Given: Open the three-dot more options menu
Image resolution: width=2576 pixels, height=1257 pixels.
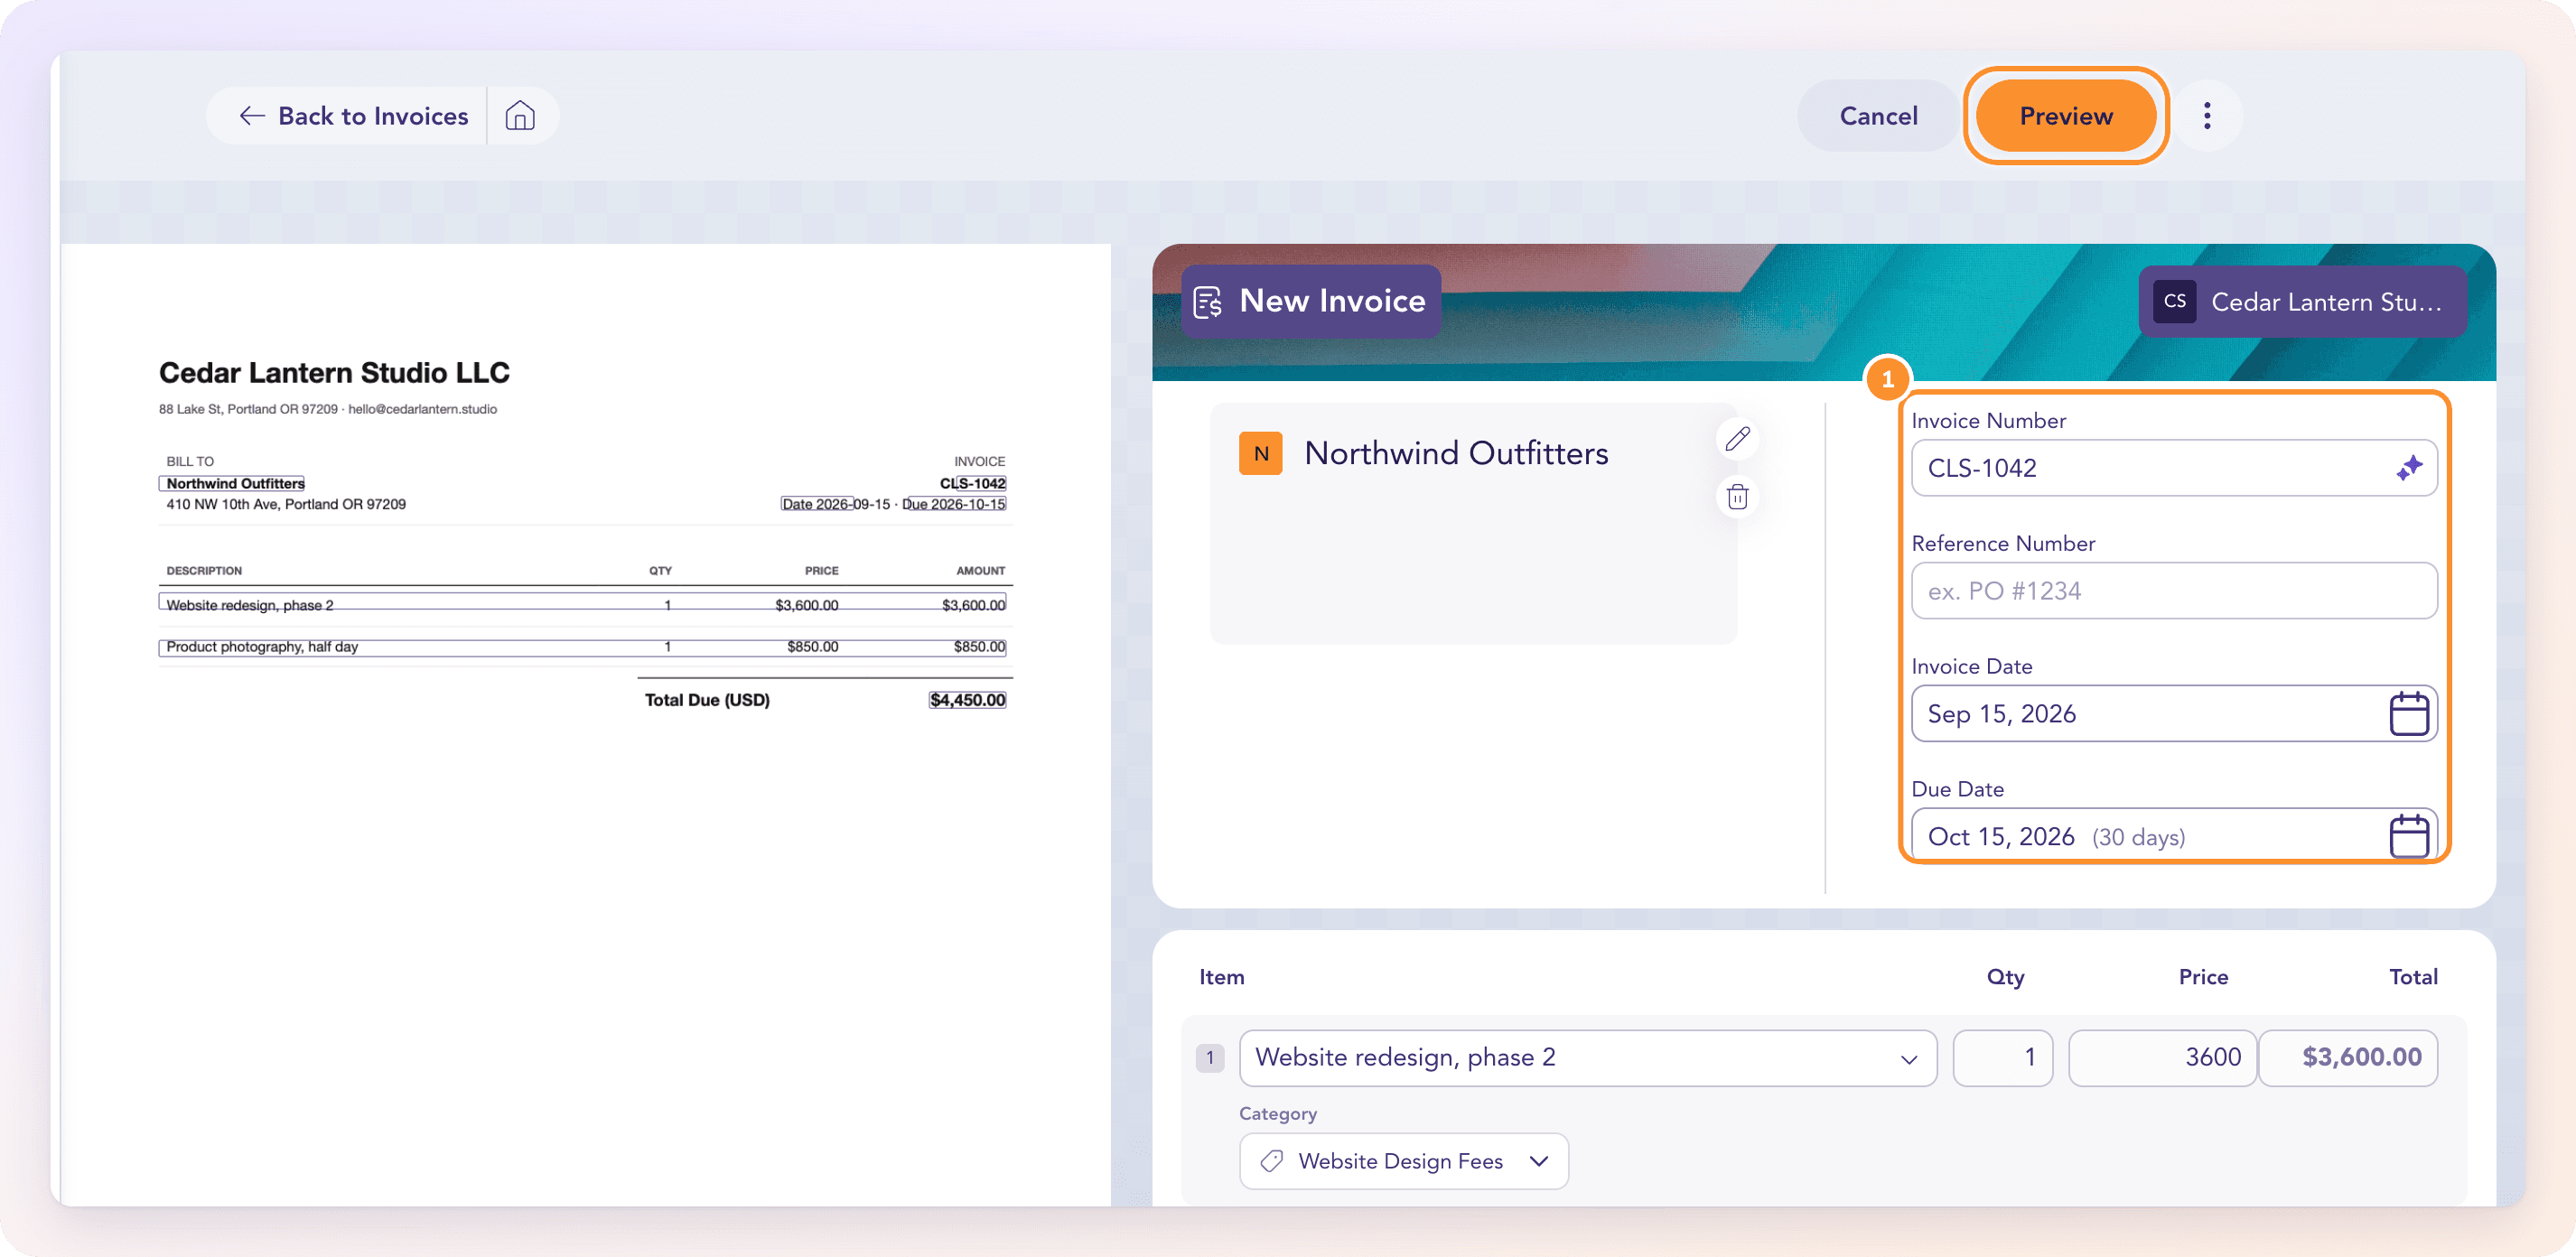Looking at the screenshot, I should click(2207, 116).
